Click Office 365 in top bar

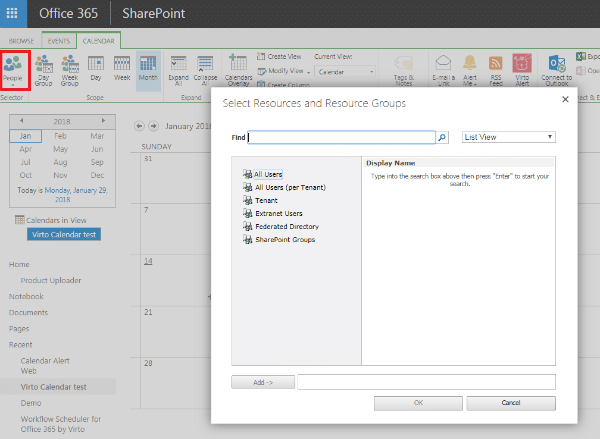[x=68, y=13]
